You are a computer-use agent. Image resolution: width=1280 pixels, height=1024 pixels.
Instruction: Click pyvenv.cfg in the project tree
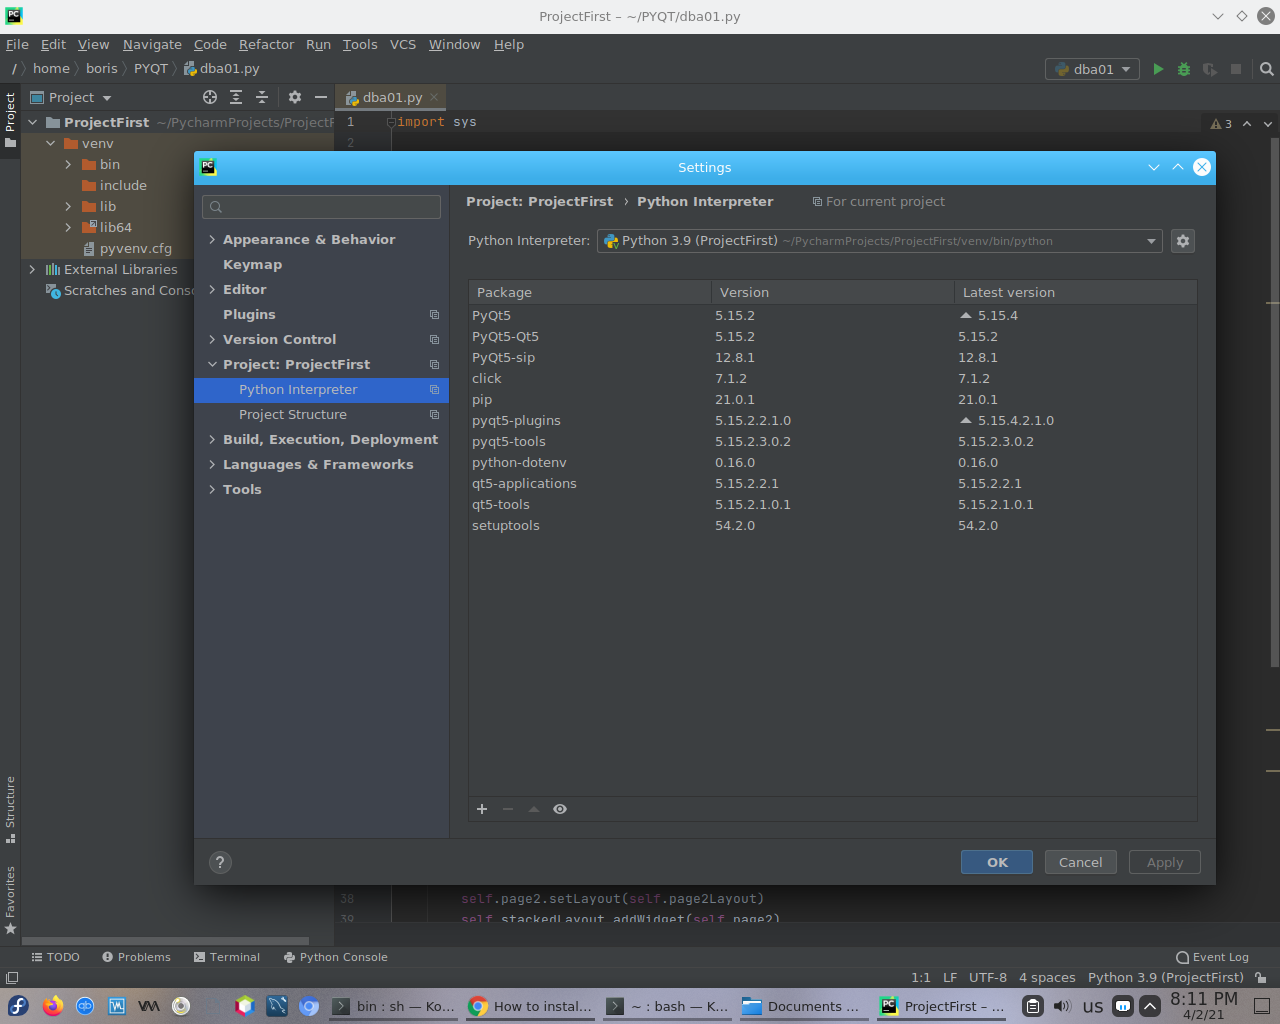click(x=136, y=249)
